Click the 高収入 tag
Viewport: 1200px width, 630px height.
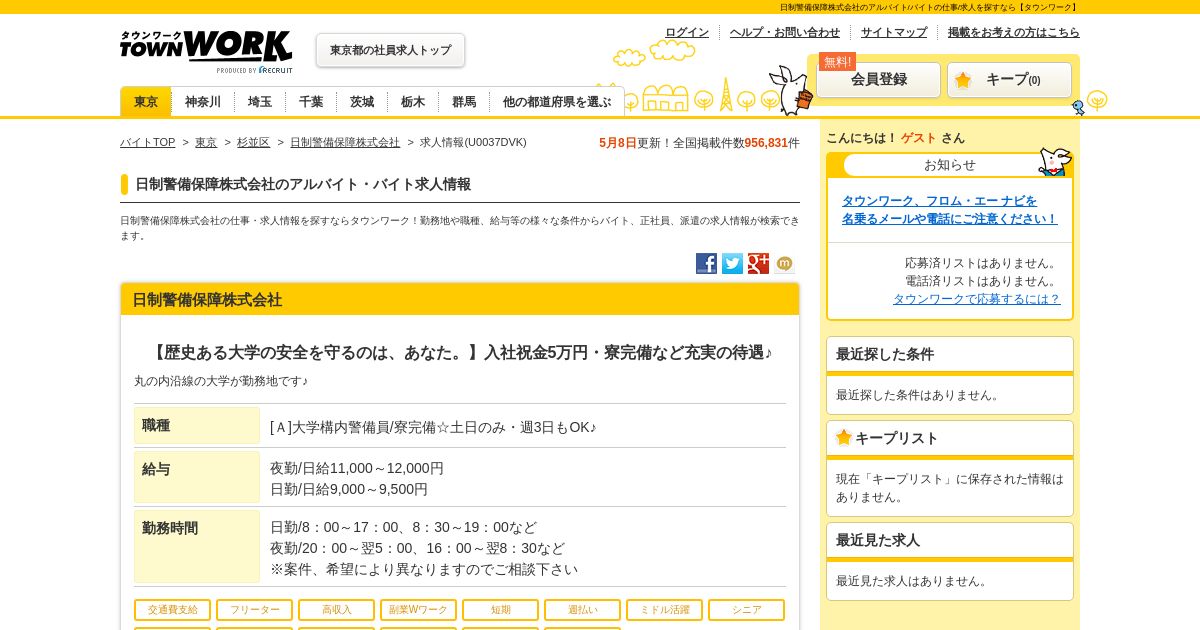coord(336,610)
